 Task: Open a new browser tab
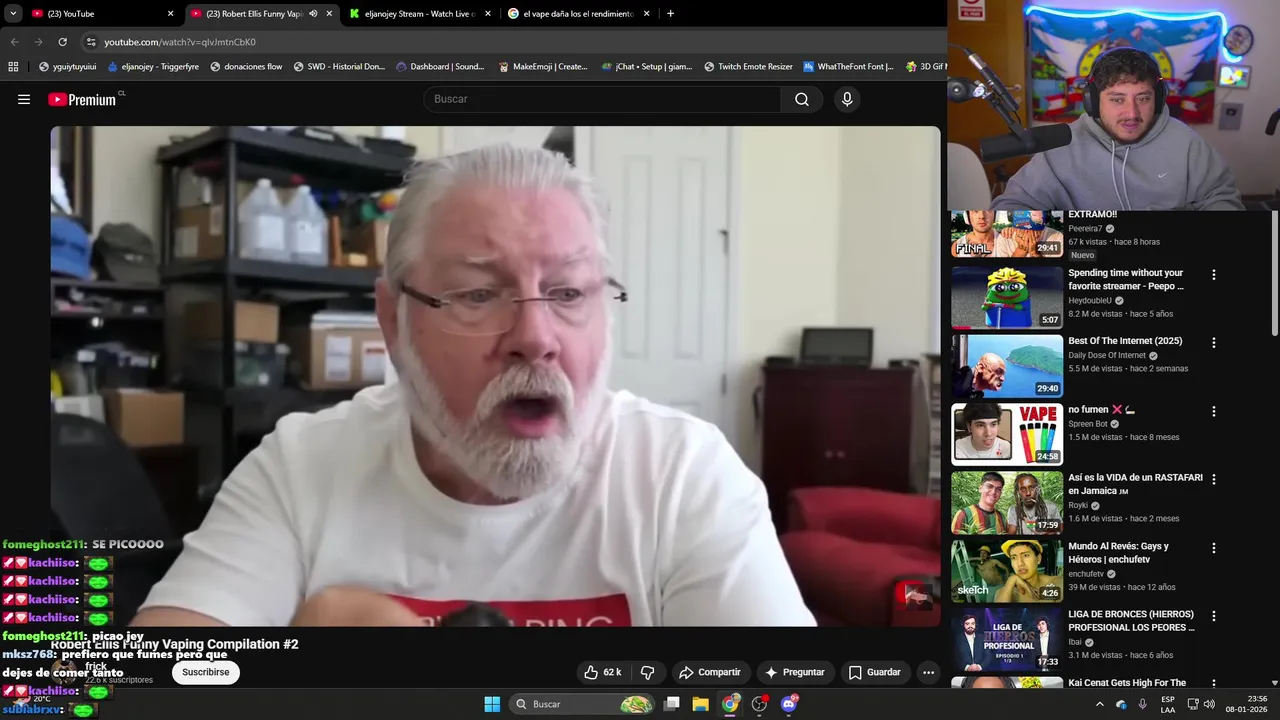click(670, 14)
